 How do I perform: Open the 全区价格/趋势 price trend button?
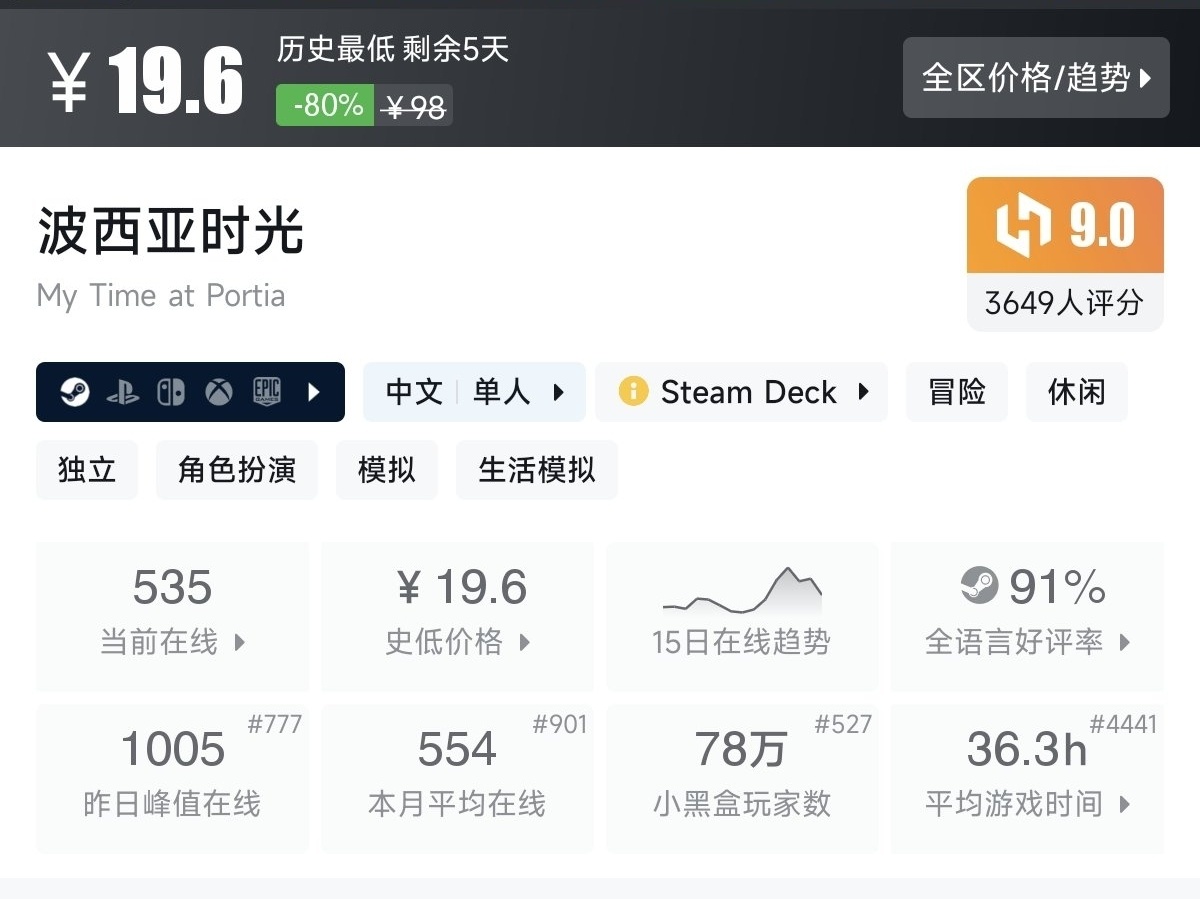click(x=1036, y=78)
